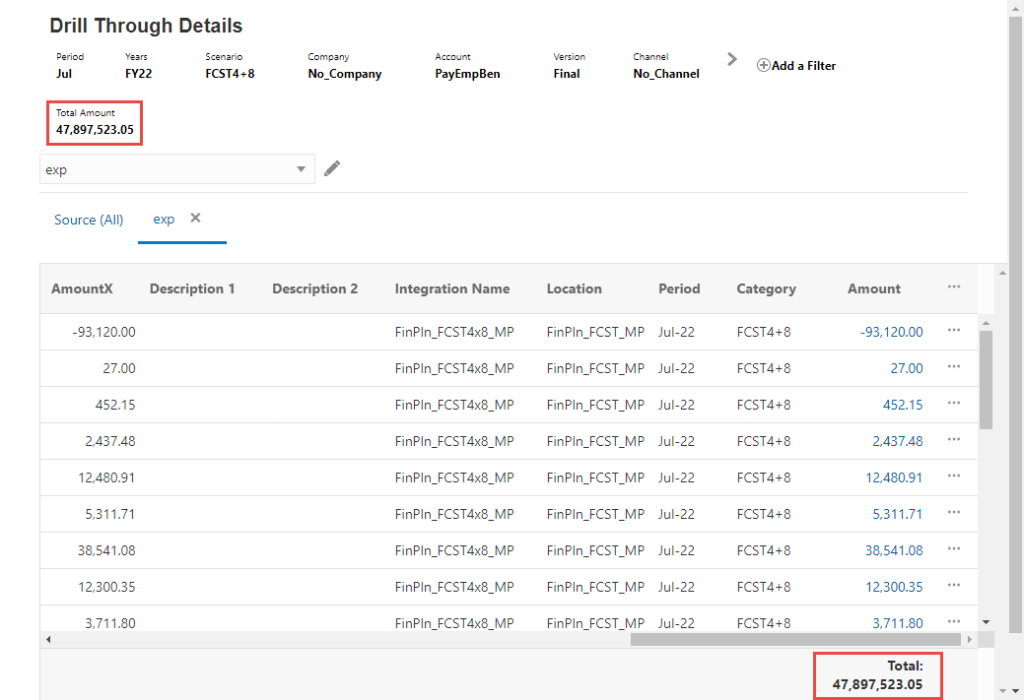Screen dimensions: 1024x700
Task: Click the horizontal scrollbar thumb under table
Action: [x=795, y=639]
